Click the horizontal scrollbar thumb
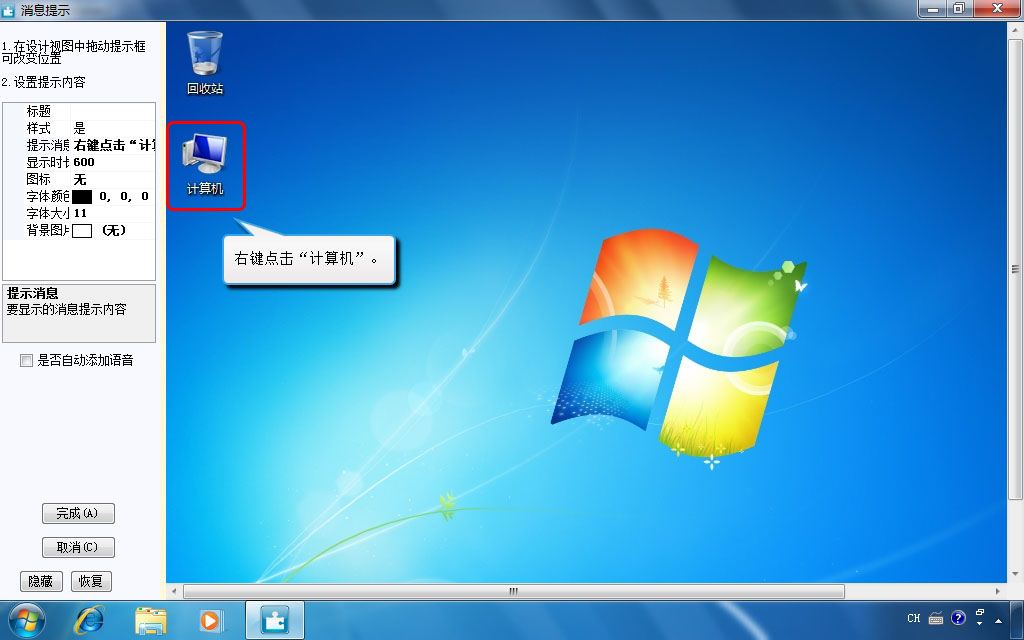This screenshot has width=1024, height=640. coord(513,592)
